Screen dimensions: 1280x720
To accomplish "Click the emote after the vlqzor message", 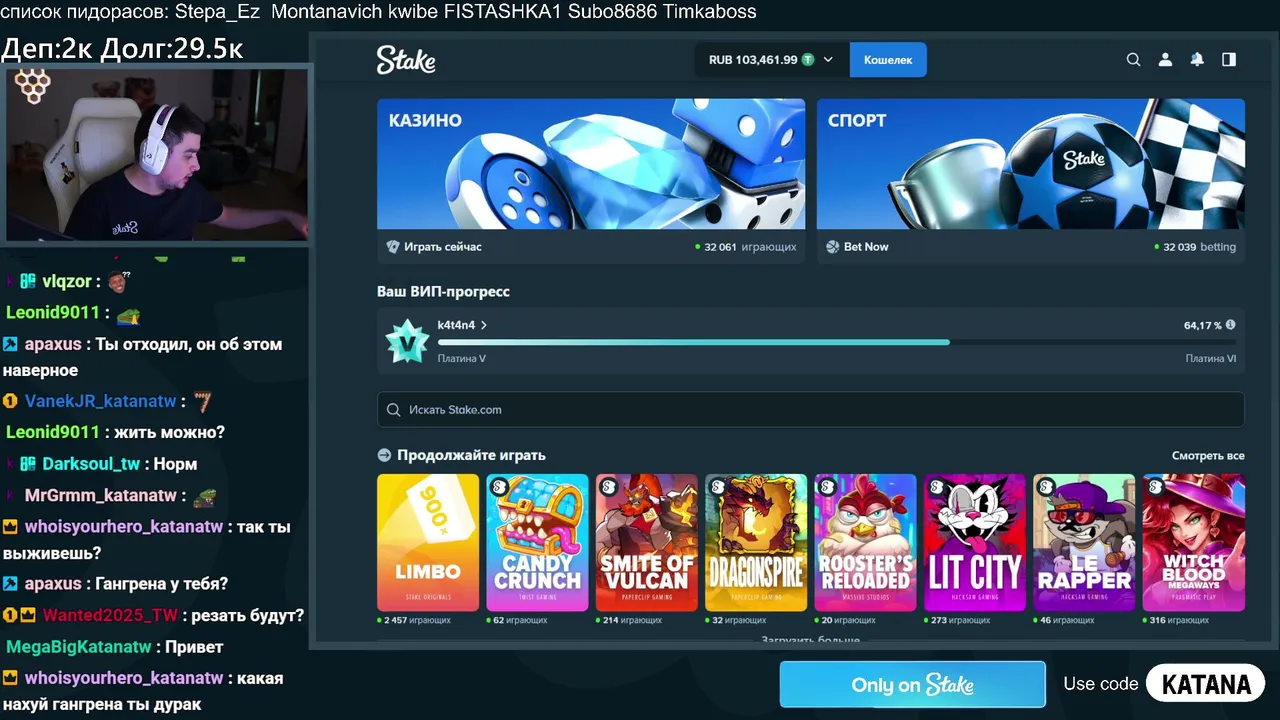I will point(120,281).
